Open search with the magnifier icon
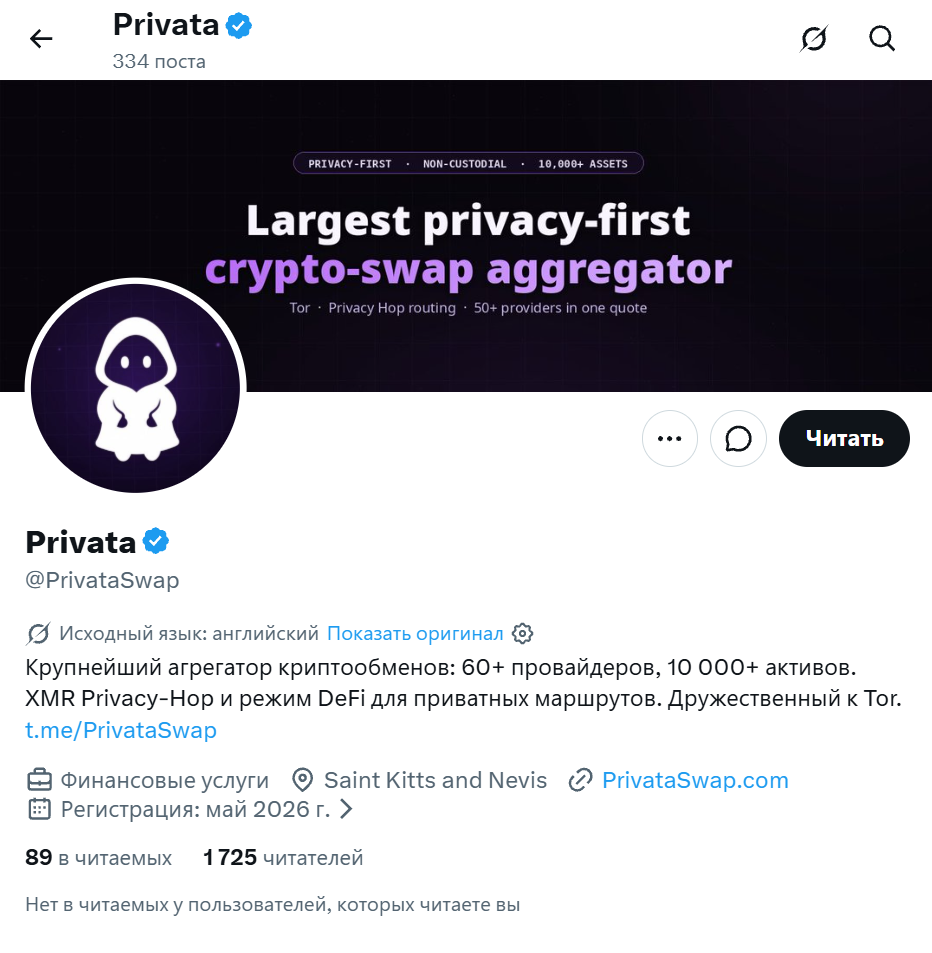Screen dimensions: 932x953 pyautogui.click(x=882, y=39)
